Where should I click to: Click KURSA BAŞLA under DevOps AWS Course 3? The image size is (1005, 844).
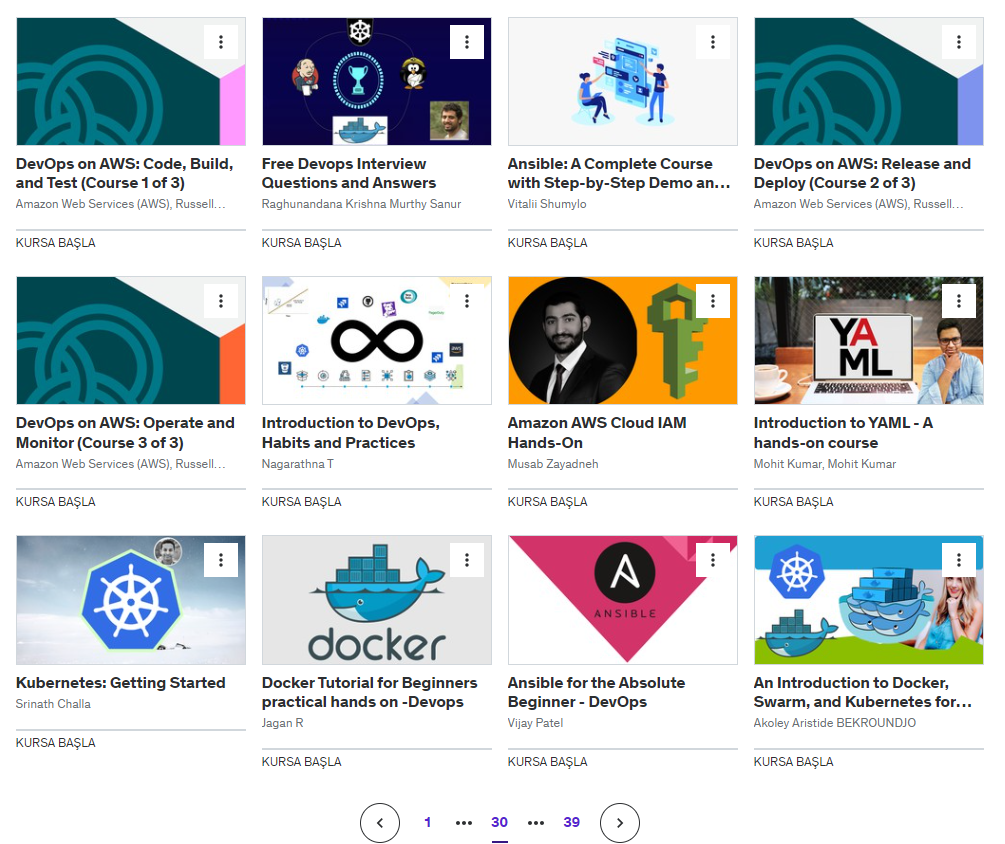pyautogui.click(x=56, y=502)
